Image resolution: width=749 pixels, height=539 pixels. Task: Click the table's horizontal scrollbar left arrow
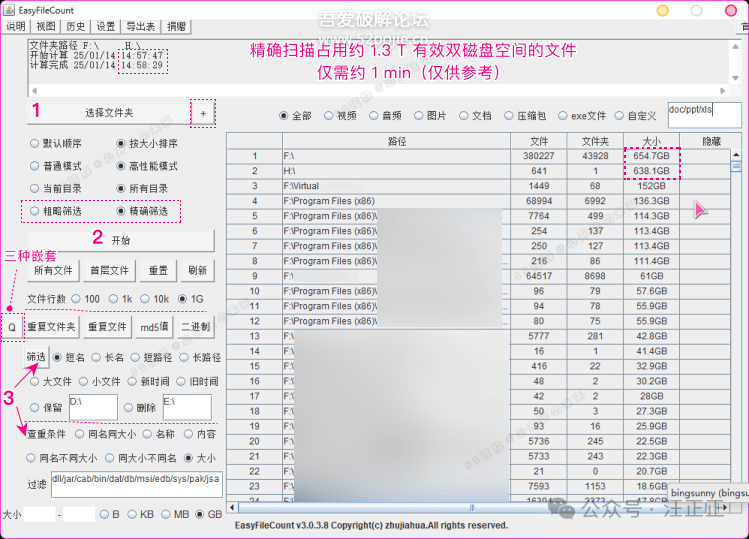click(232, 507)
